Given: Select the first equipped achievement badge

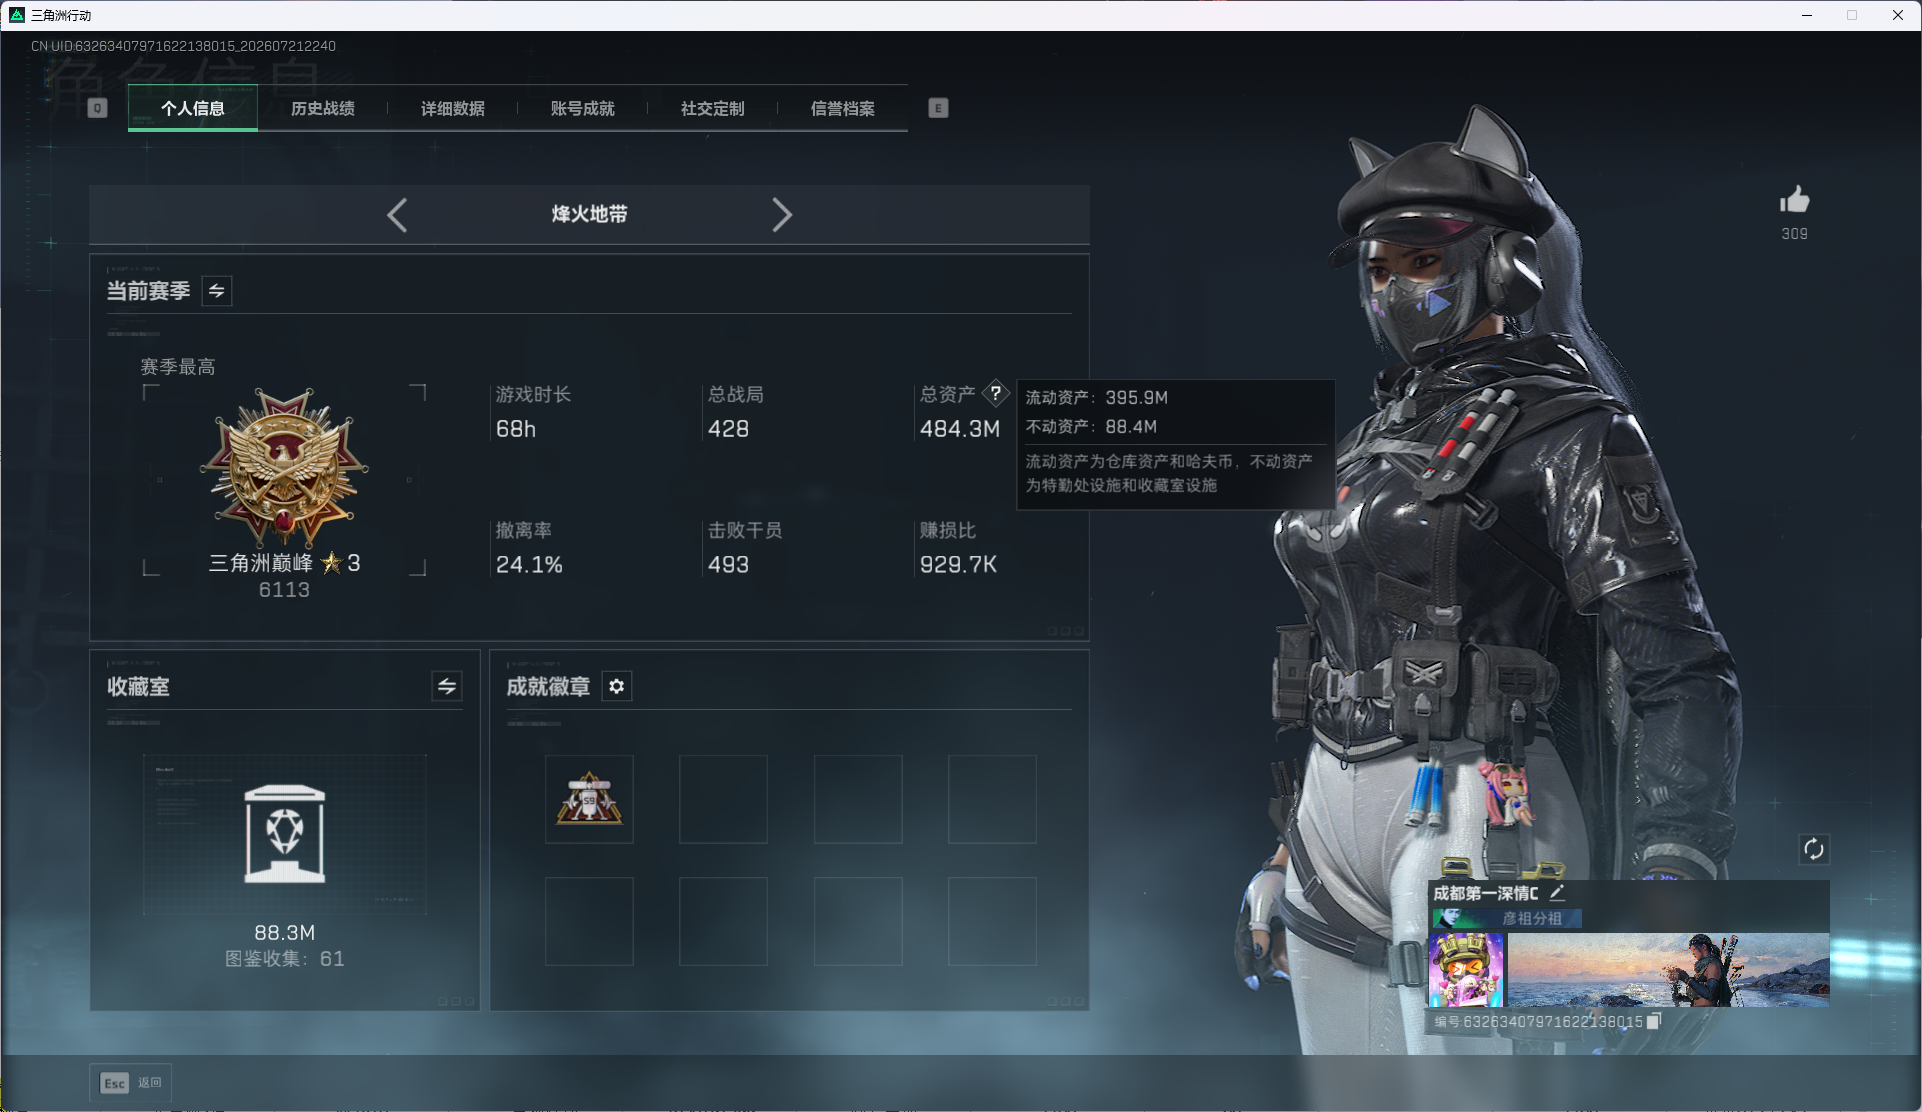Looking at the screenshot, I should pos(589,799).
